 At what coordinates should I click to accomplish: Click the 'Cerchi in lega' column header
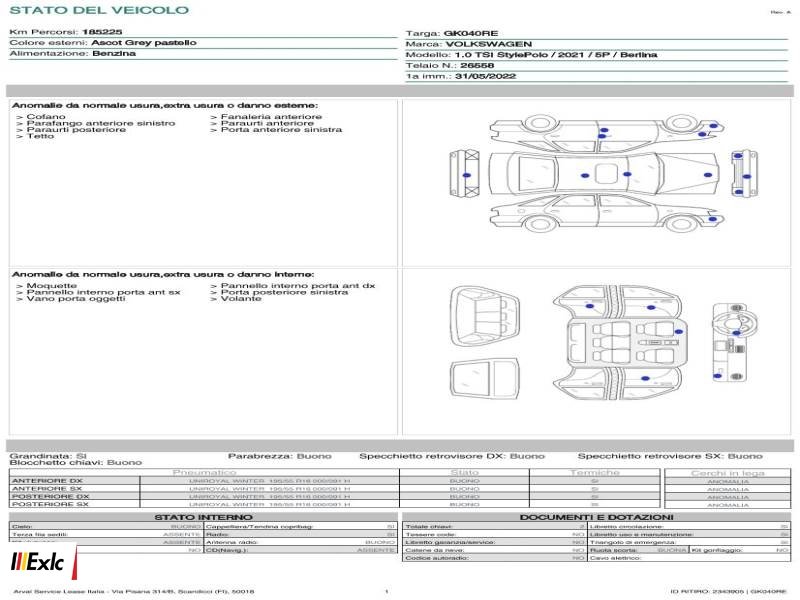click(728, 473)
